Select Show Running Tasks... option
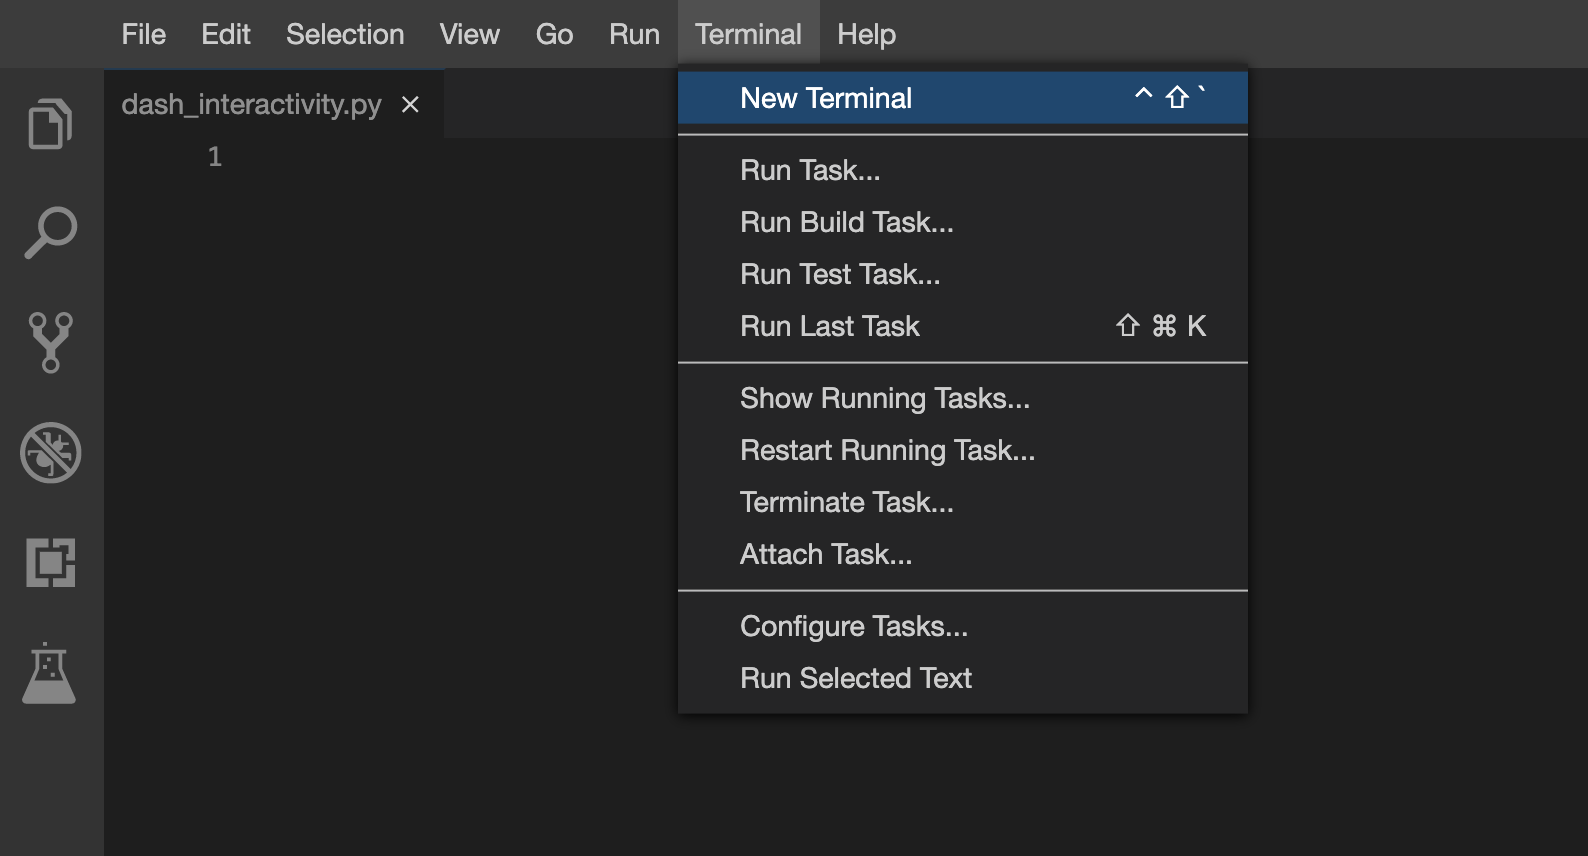Screen dimensions: 1588x856 [884, 398]
